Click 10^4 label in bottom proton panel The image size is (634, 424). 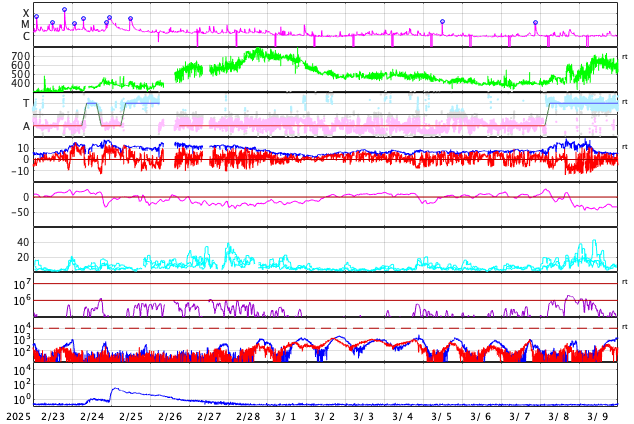[x=21, y=370]
